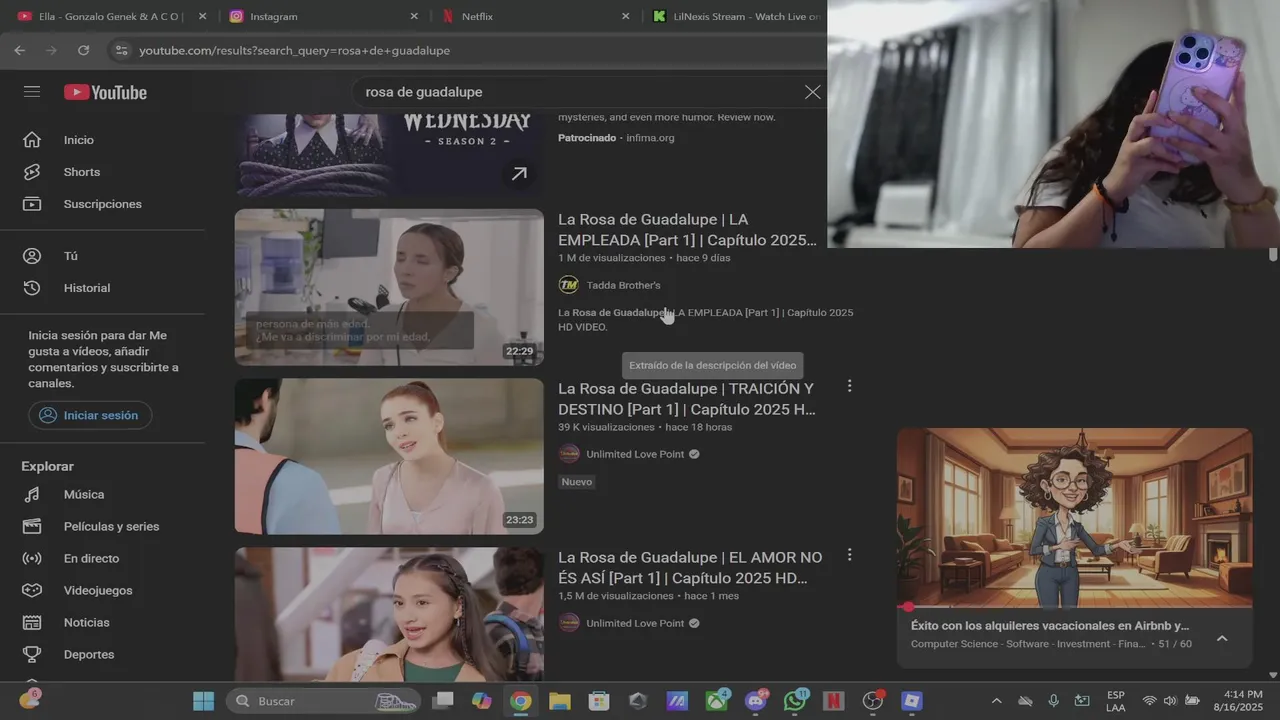Screen dimensions: 1280x720
Task: Close the Netflix tab
Action: pos(626,16)
